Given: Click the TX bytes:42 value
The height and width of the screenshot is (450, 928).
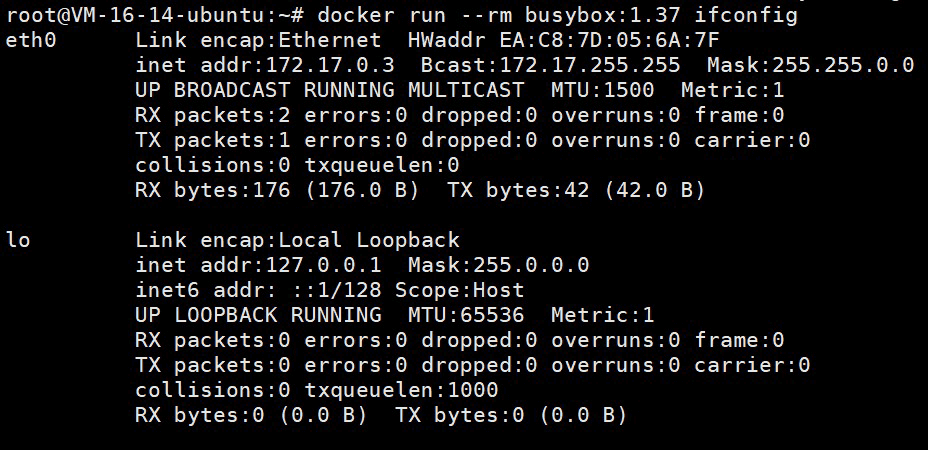Looking at the screenshot, I should tap(518, 190).
